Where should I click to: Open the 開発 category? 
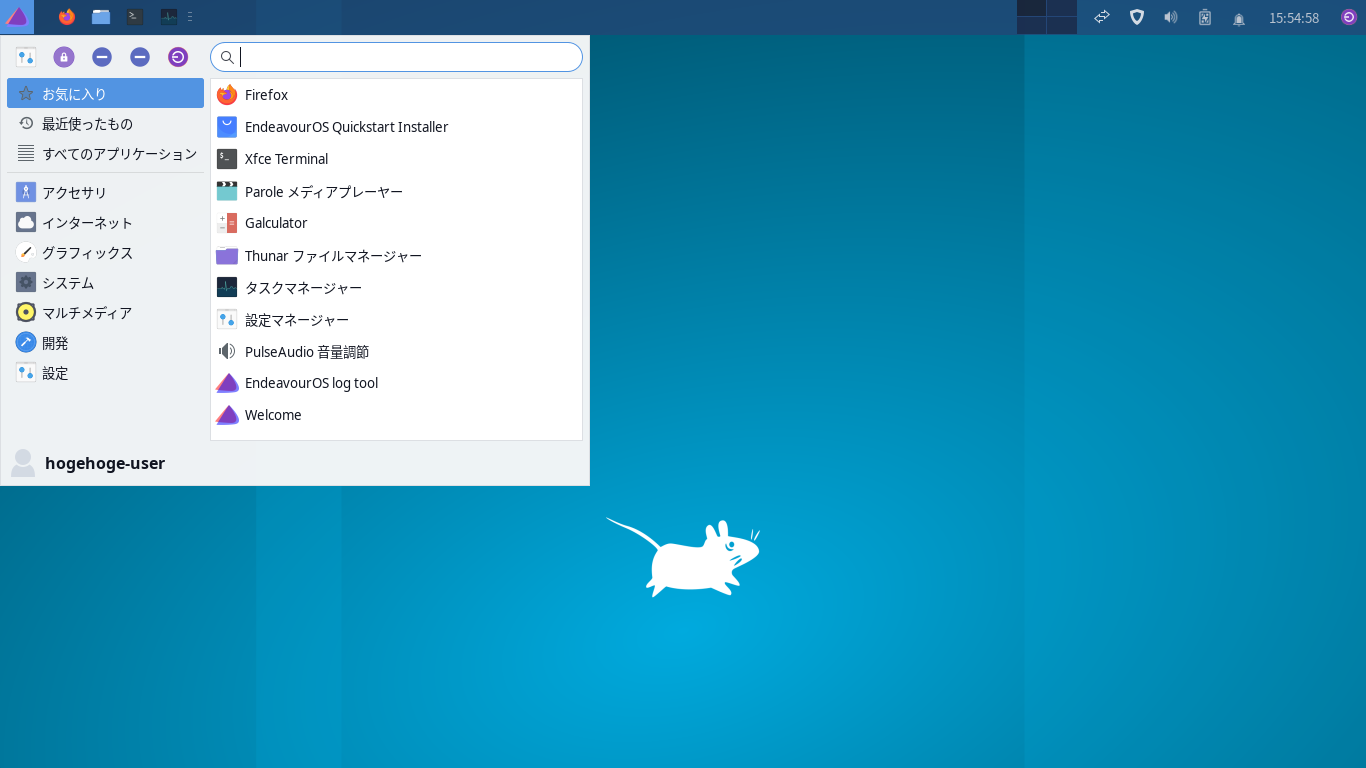coord(105,342)
